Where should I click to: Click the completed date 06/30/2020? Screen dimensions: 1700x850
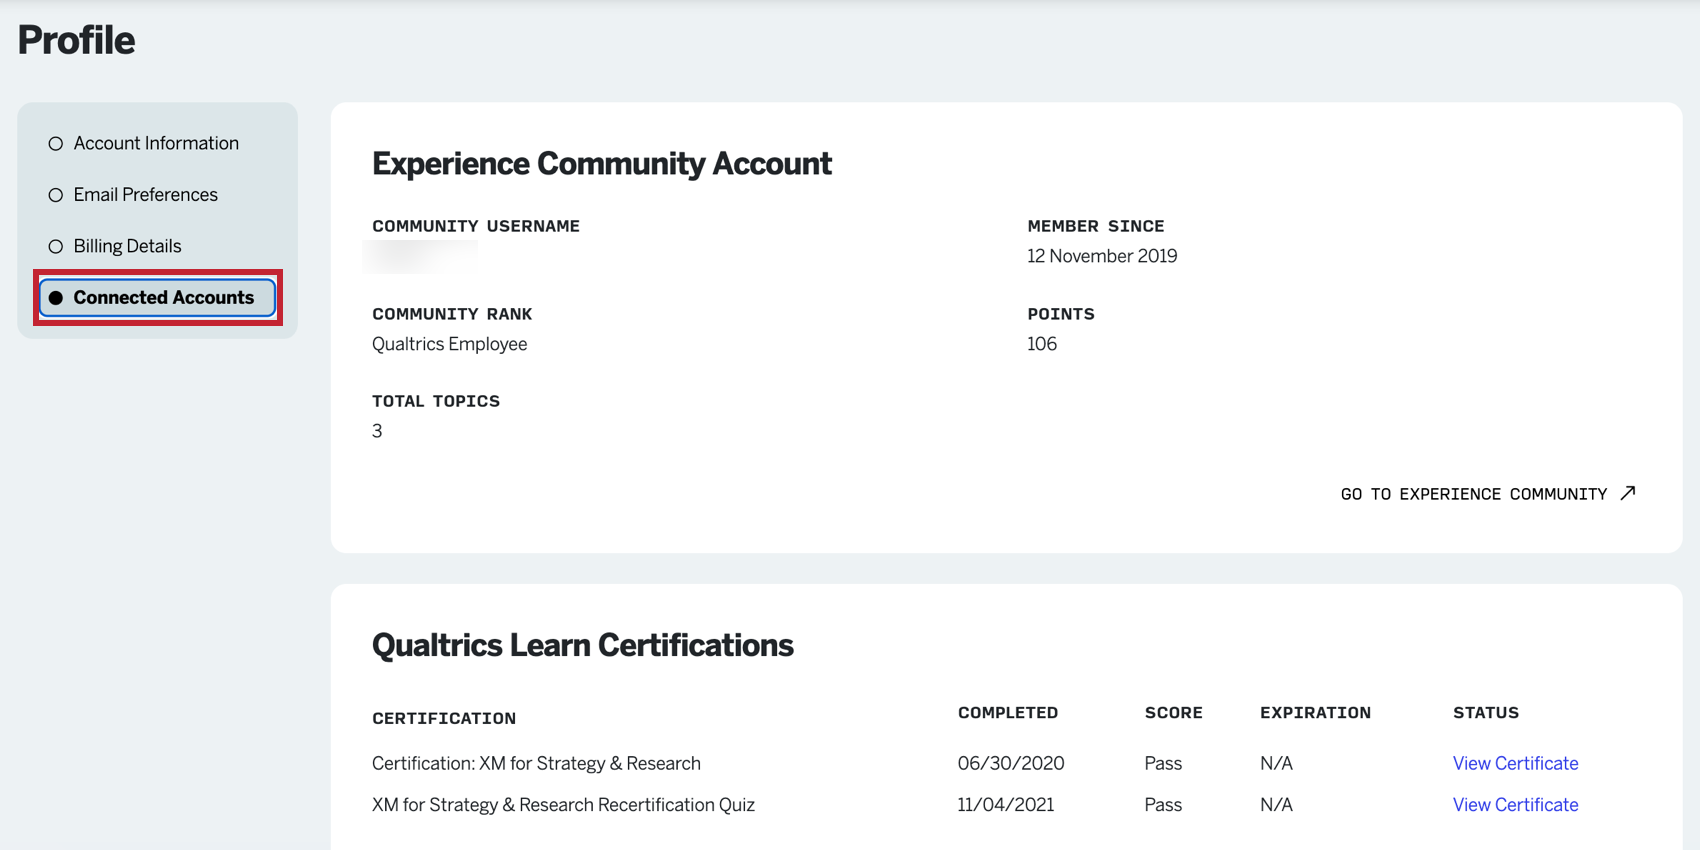coord(1011,763)
